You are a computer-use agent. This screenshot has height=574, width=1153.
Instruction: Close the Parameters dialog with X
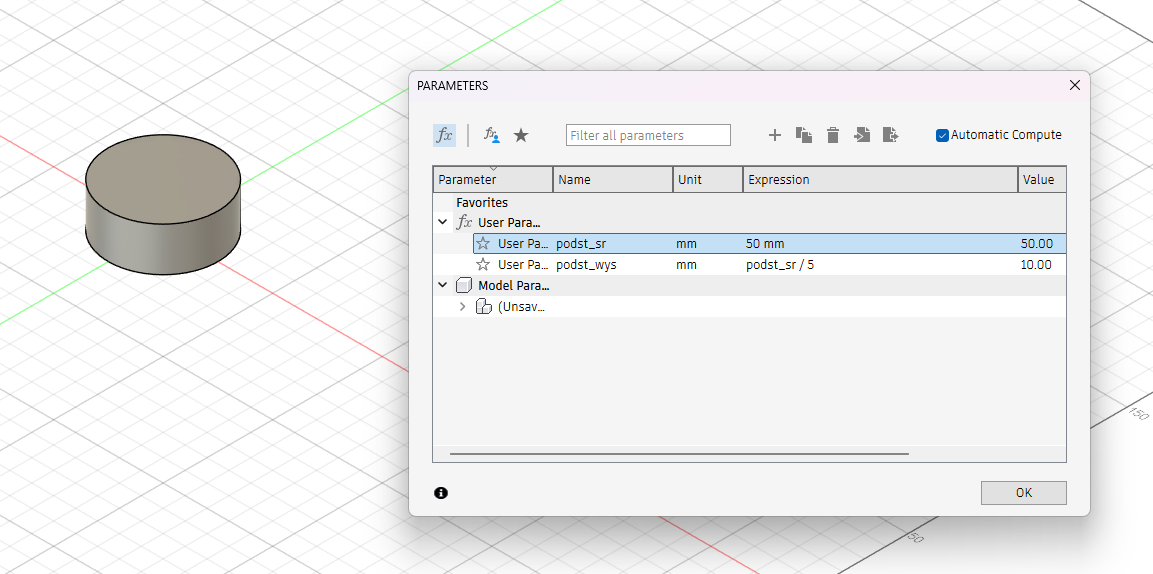1075,86
